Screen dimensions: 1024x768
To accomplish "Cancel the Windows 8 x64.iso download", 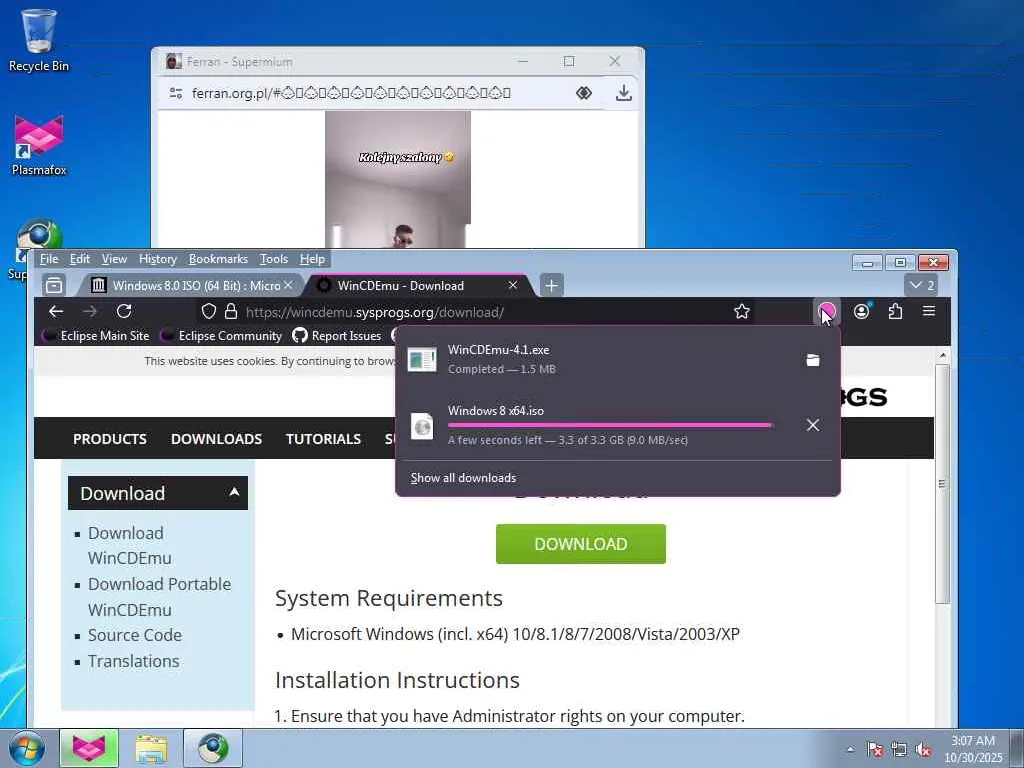I will click(812, 425).
